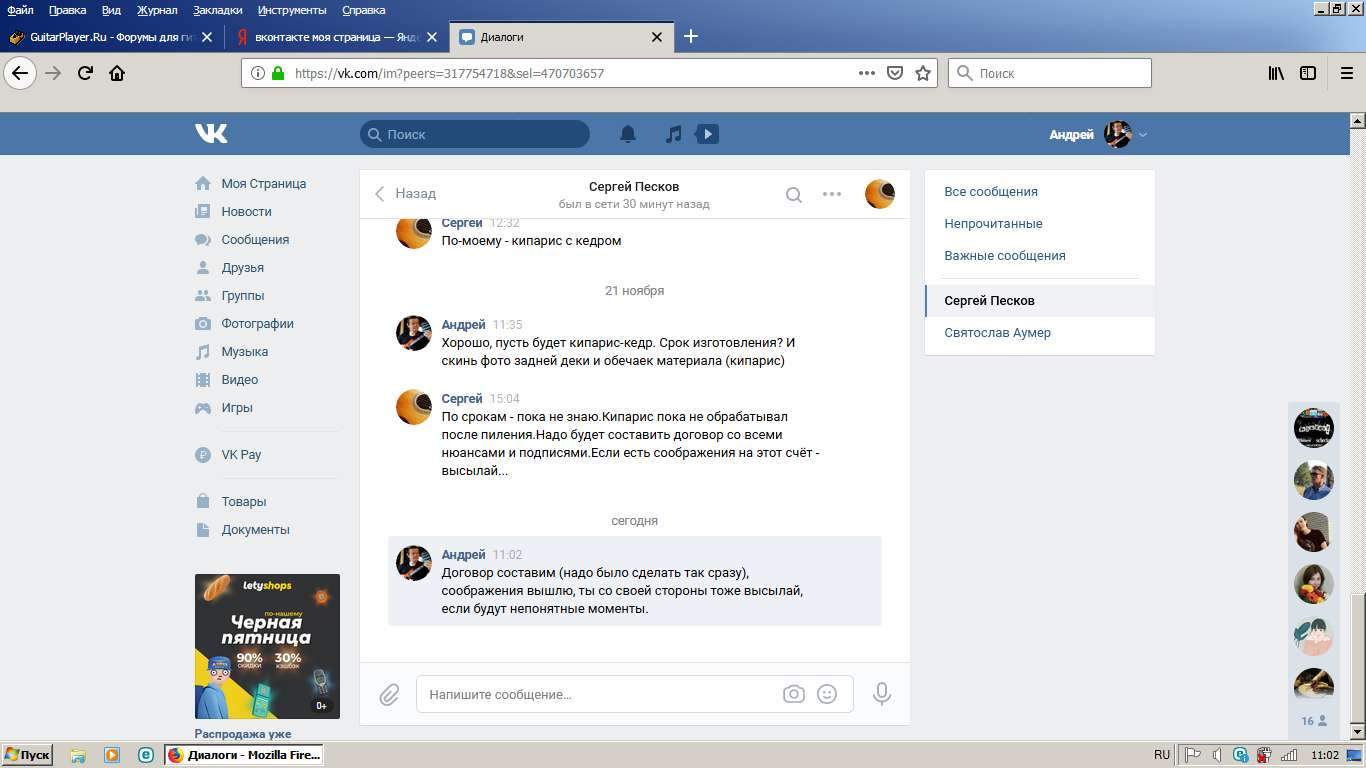
Task: Attach a file with paperclip icon
Action: 389,694
